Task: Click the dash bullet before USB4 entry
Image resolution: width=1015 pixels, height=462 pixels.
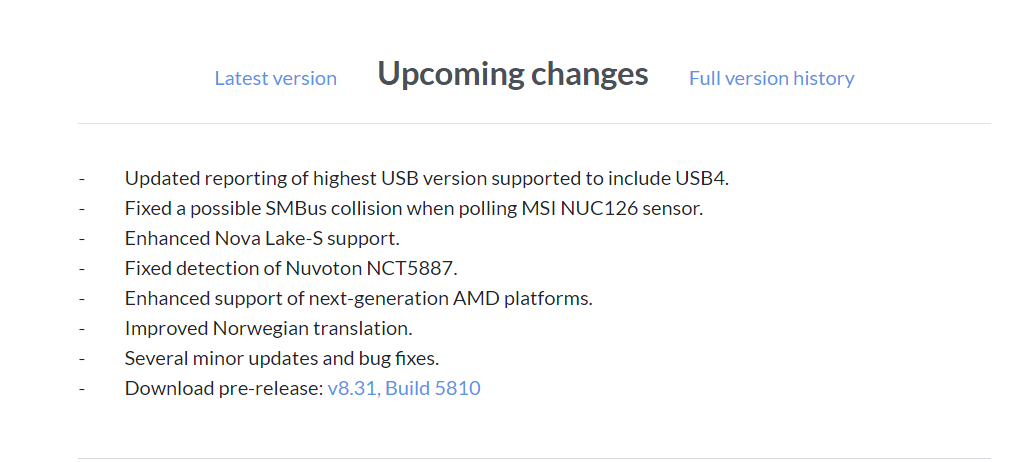Action: point(82,179)
